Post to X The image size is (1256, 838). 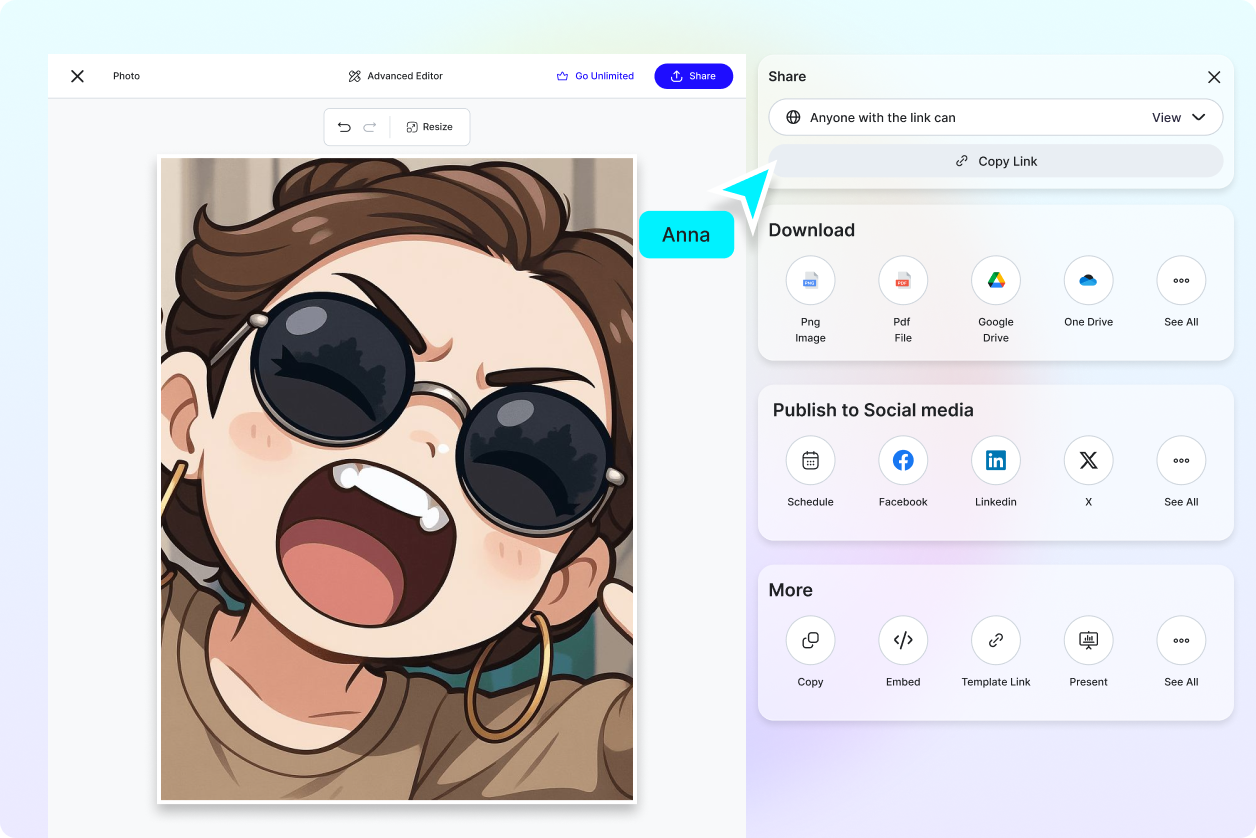[x=1088, y=461]
